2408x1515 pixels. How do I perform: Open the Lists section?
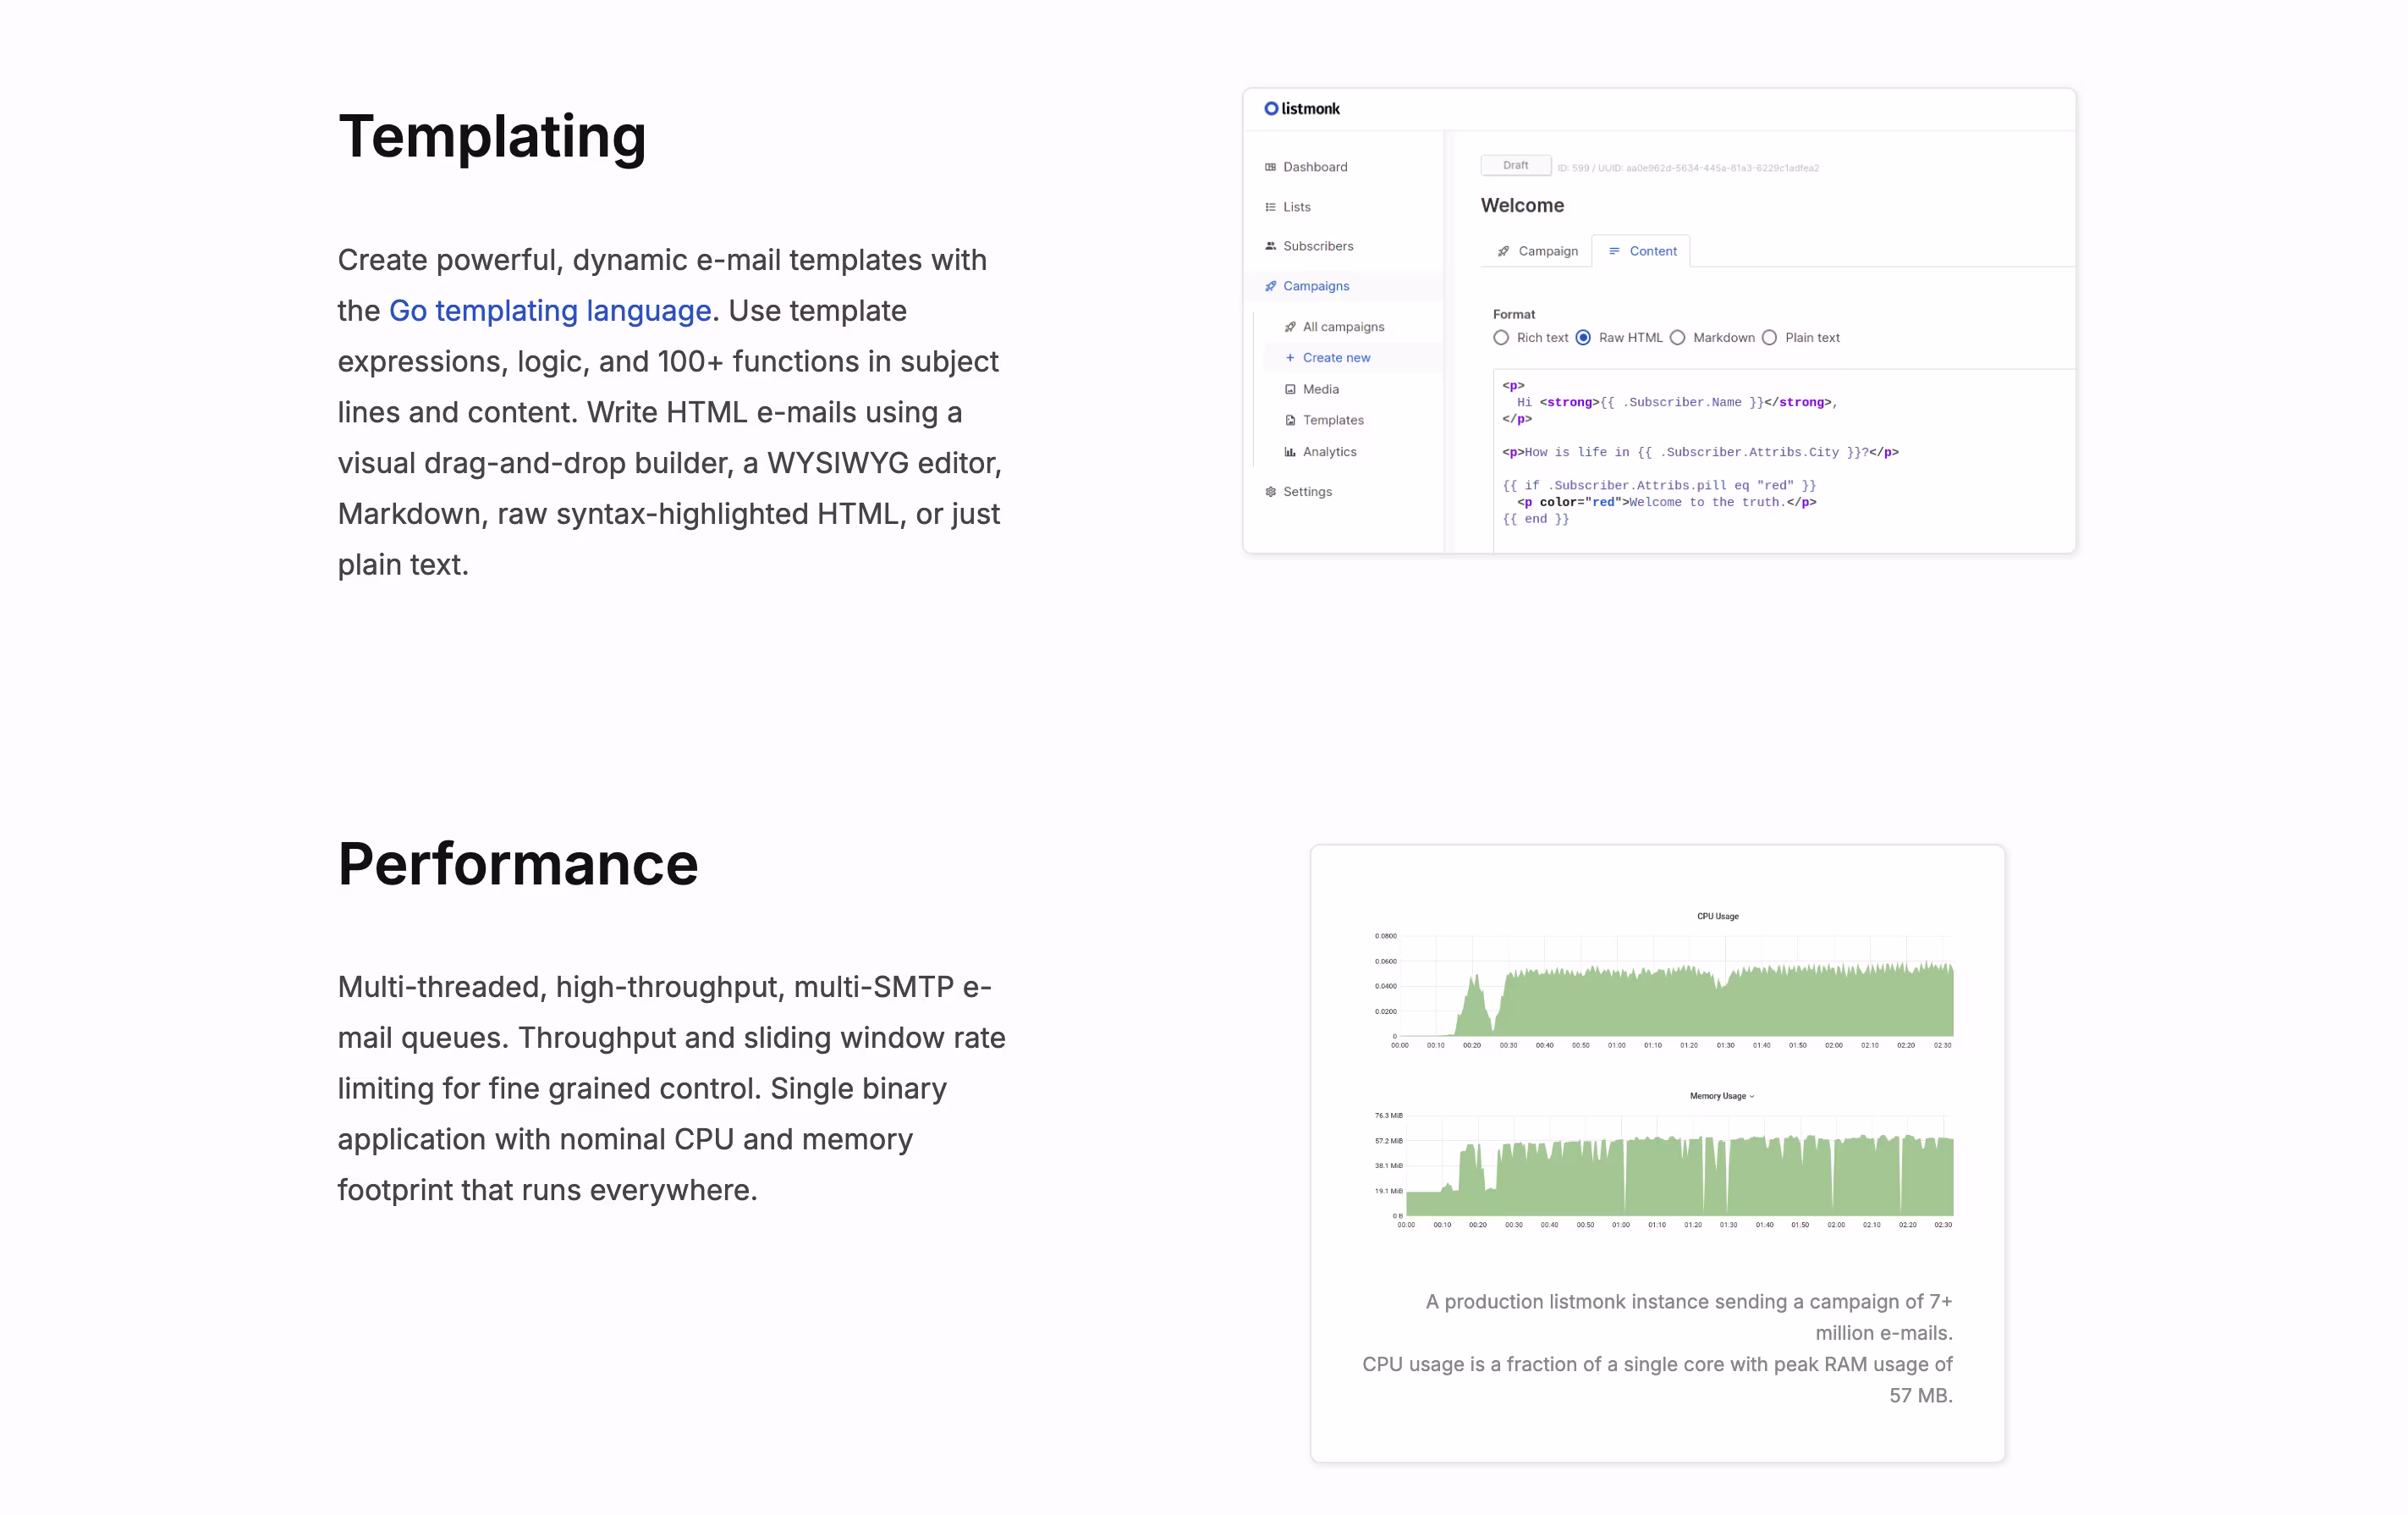tap(1297, 206)
